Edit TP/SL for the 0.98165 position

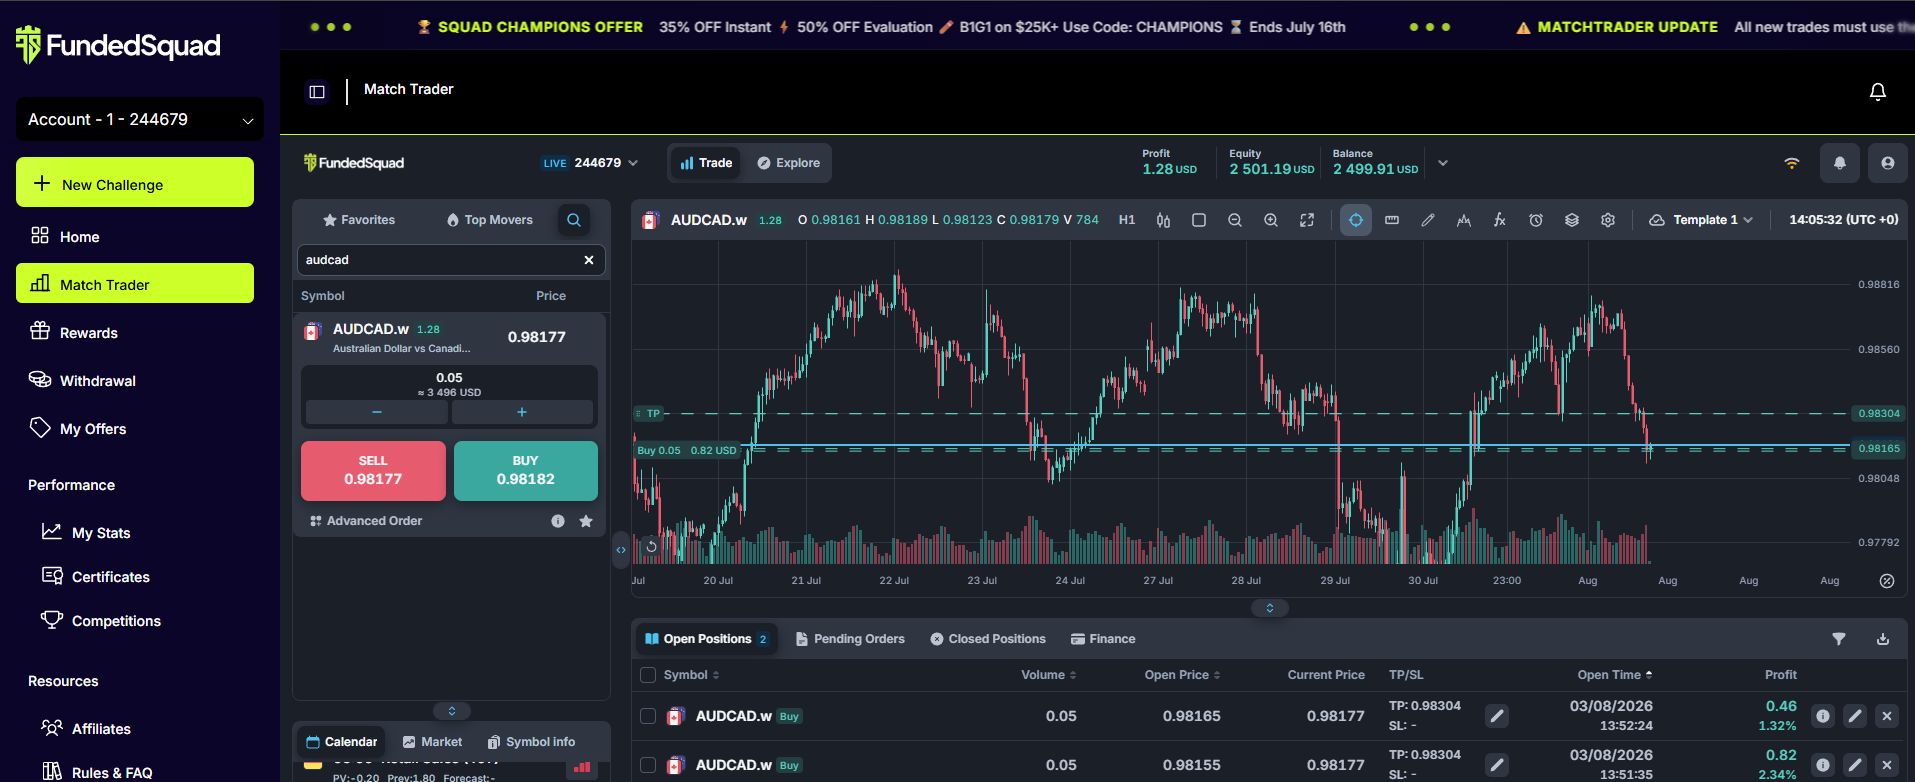tap(1497, 716)
